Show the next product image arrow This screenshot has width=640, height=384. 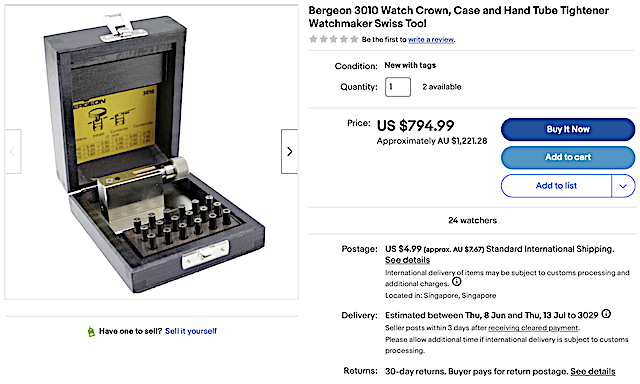[x=289, y=151]
